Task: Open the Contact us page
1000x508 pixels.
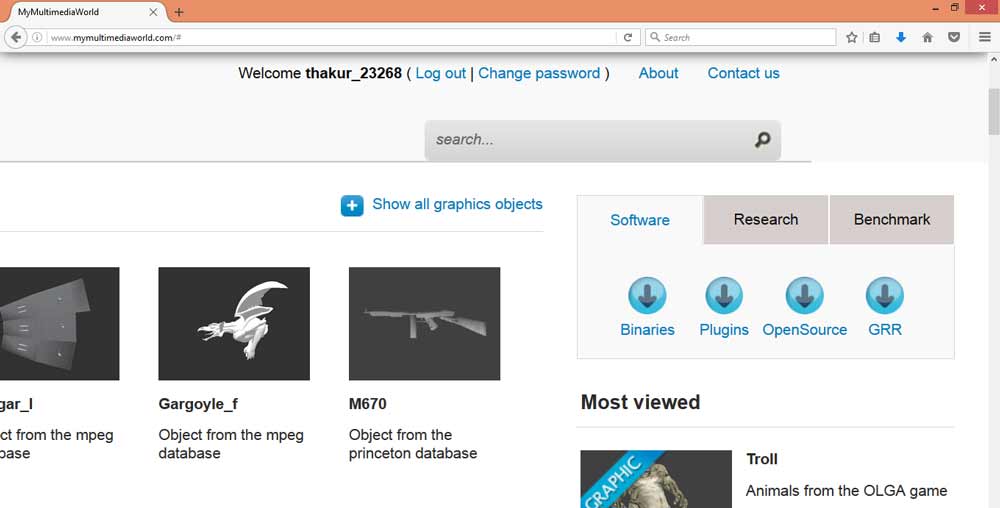Action: 743,73
